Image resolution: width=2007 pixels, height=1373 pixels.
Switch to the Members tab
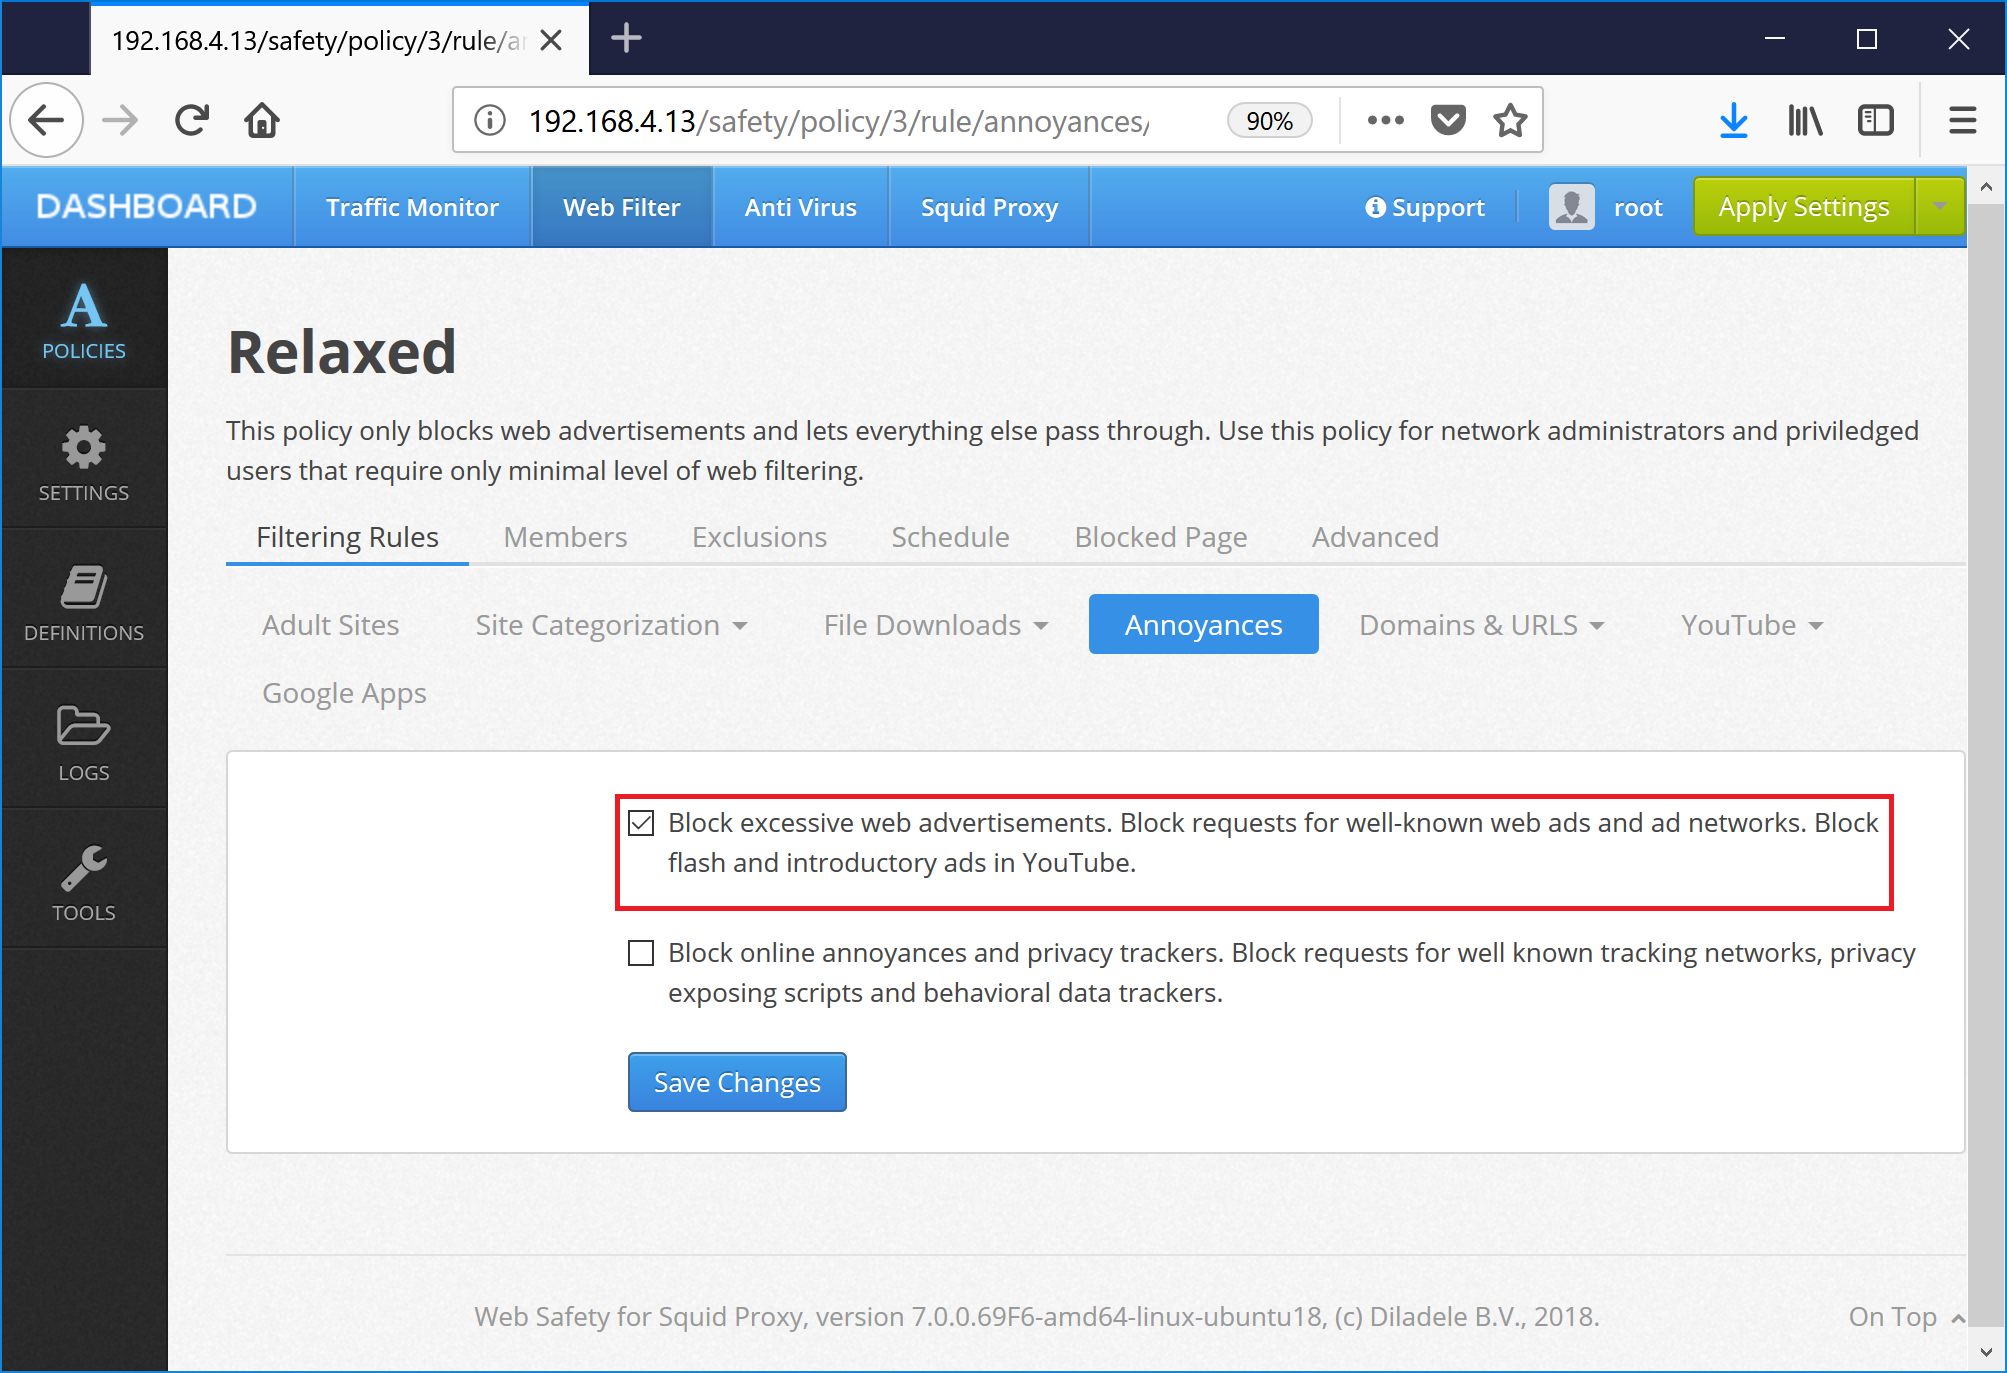coord(567,535)
